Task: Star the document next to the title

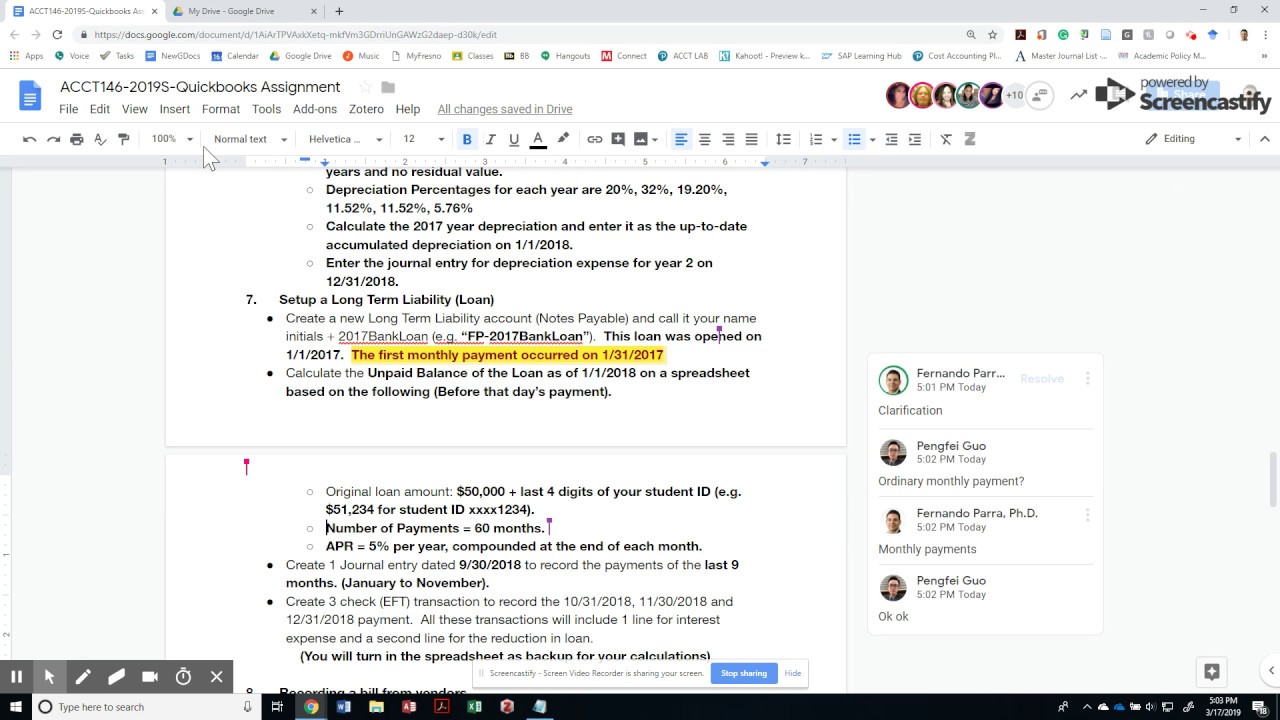Action: [365, 87]
